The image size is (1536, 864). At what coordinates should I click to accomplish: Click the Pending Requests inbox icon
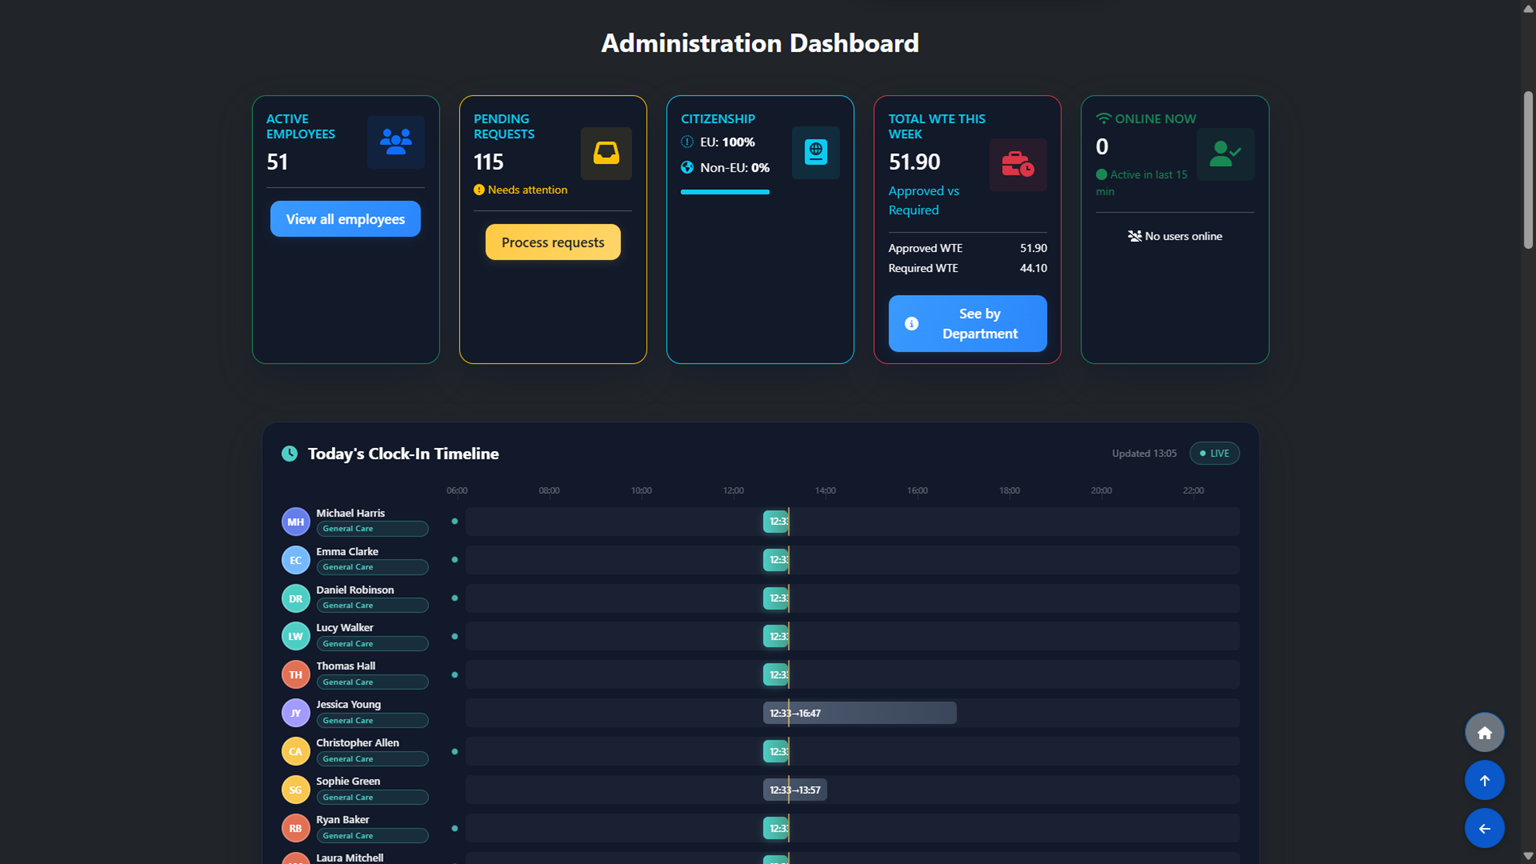click(606, 153)
